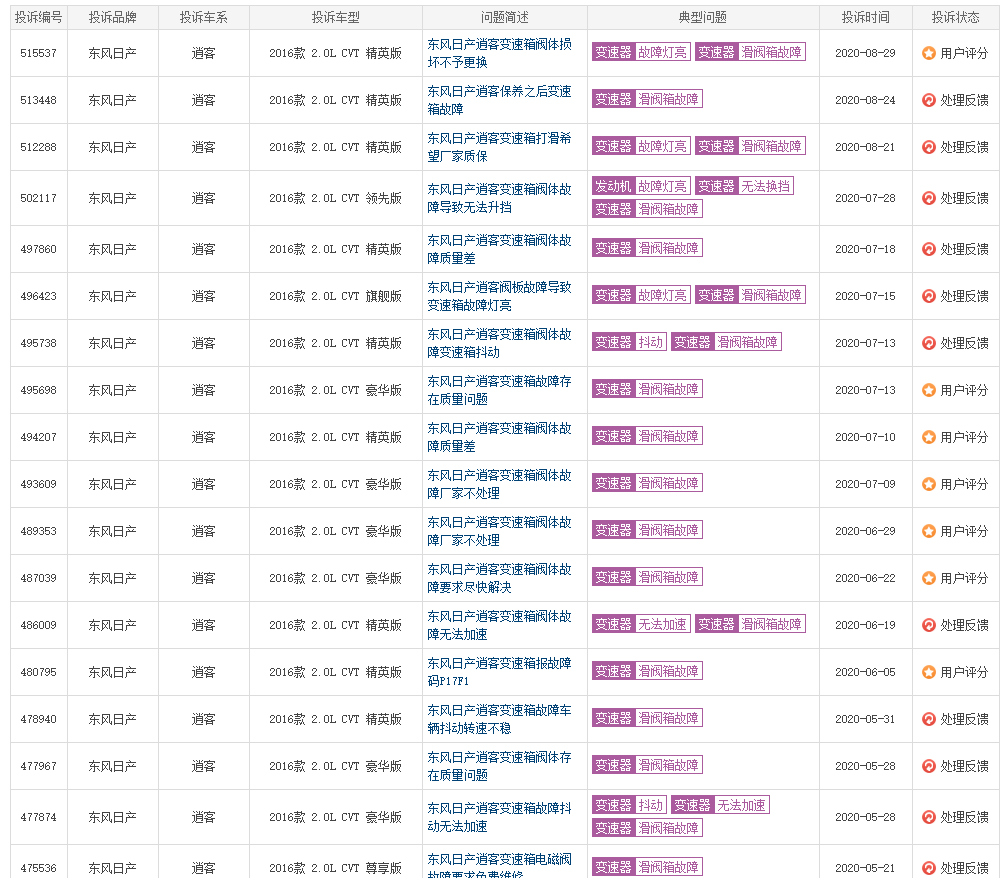Click the 发动机 故障灯亮 tag

tap(641, 186)
